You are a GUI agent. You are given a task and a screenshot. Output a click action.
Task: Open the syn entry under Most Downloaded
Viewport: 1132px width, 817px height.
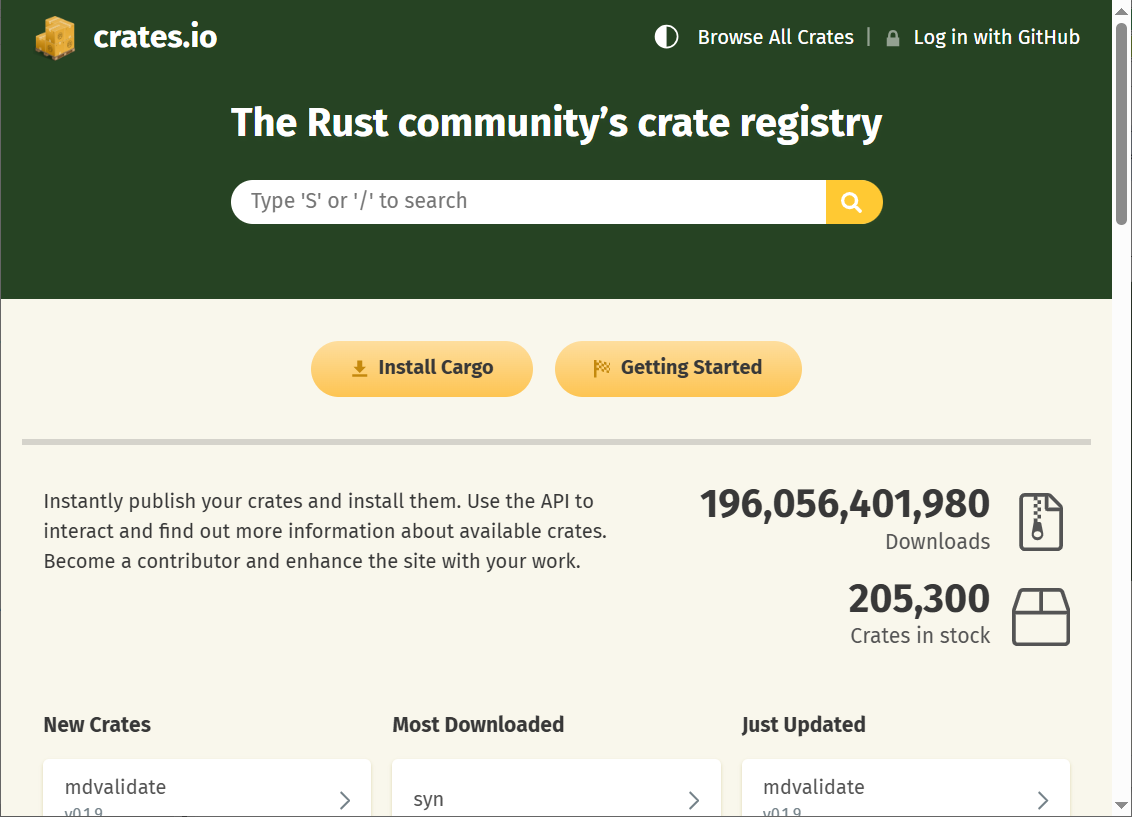click(x=430, y=799)
